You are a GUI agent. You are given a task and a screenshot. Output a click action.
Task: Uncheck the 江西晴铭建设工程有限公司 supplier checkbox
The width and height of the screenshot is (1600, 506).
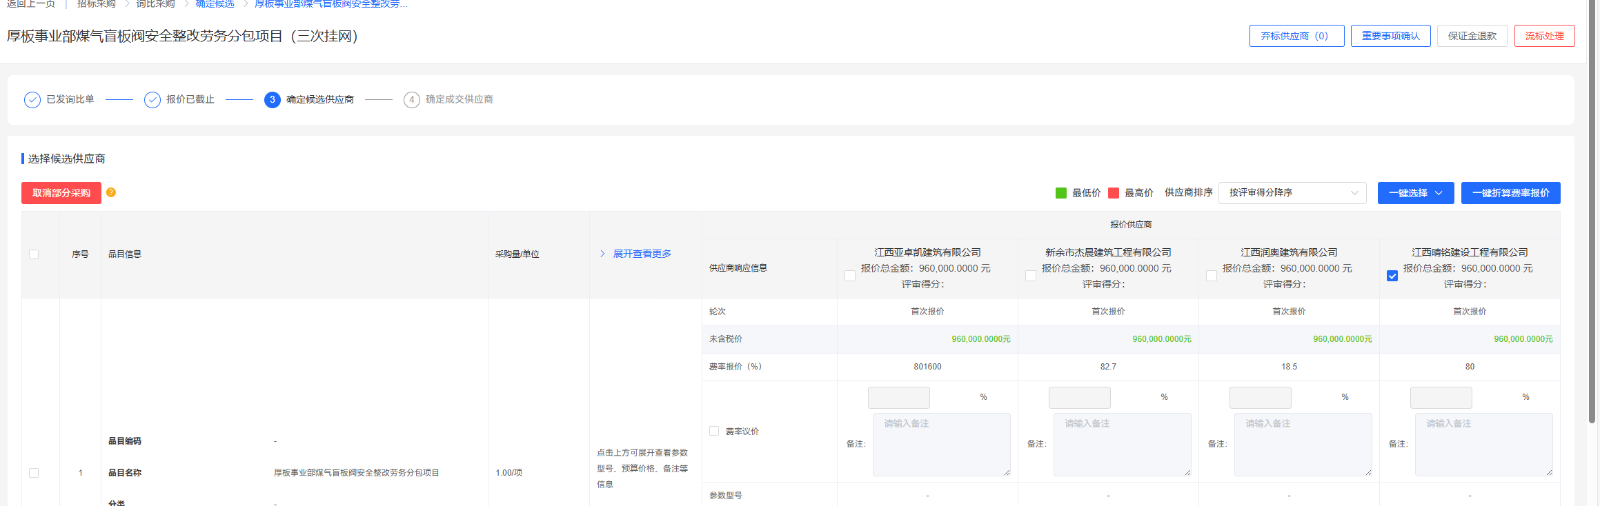[x=1392, y=276]
